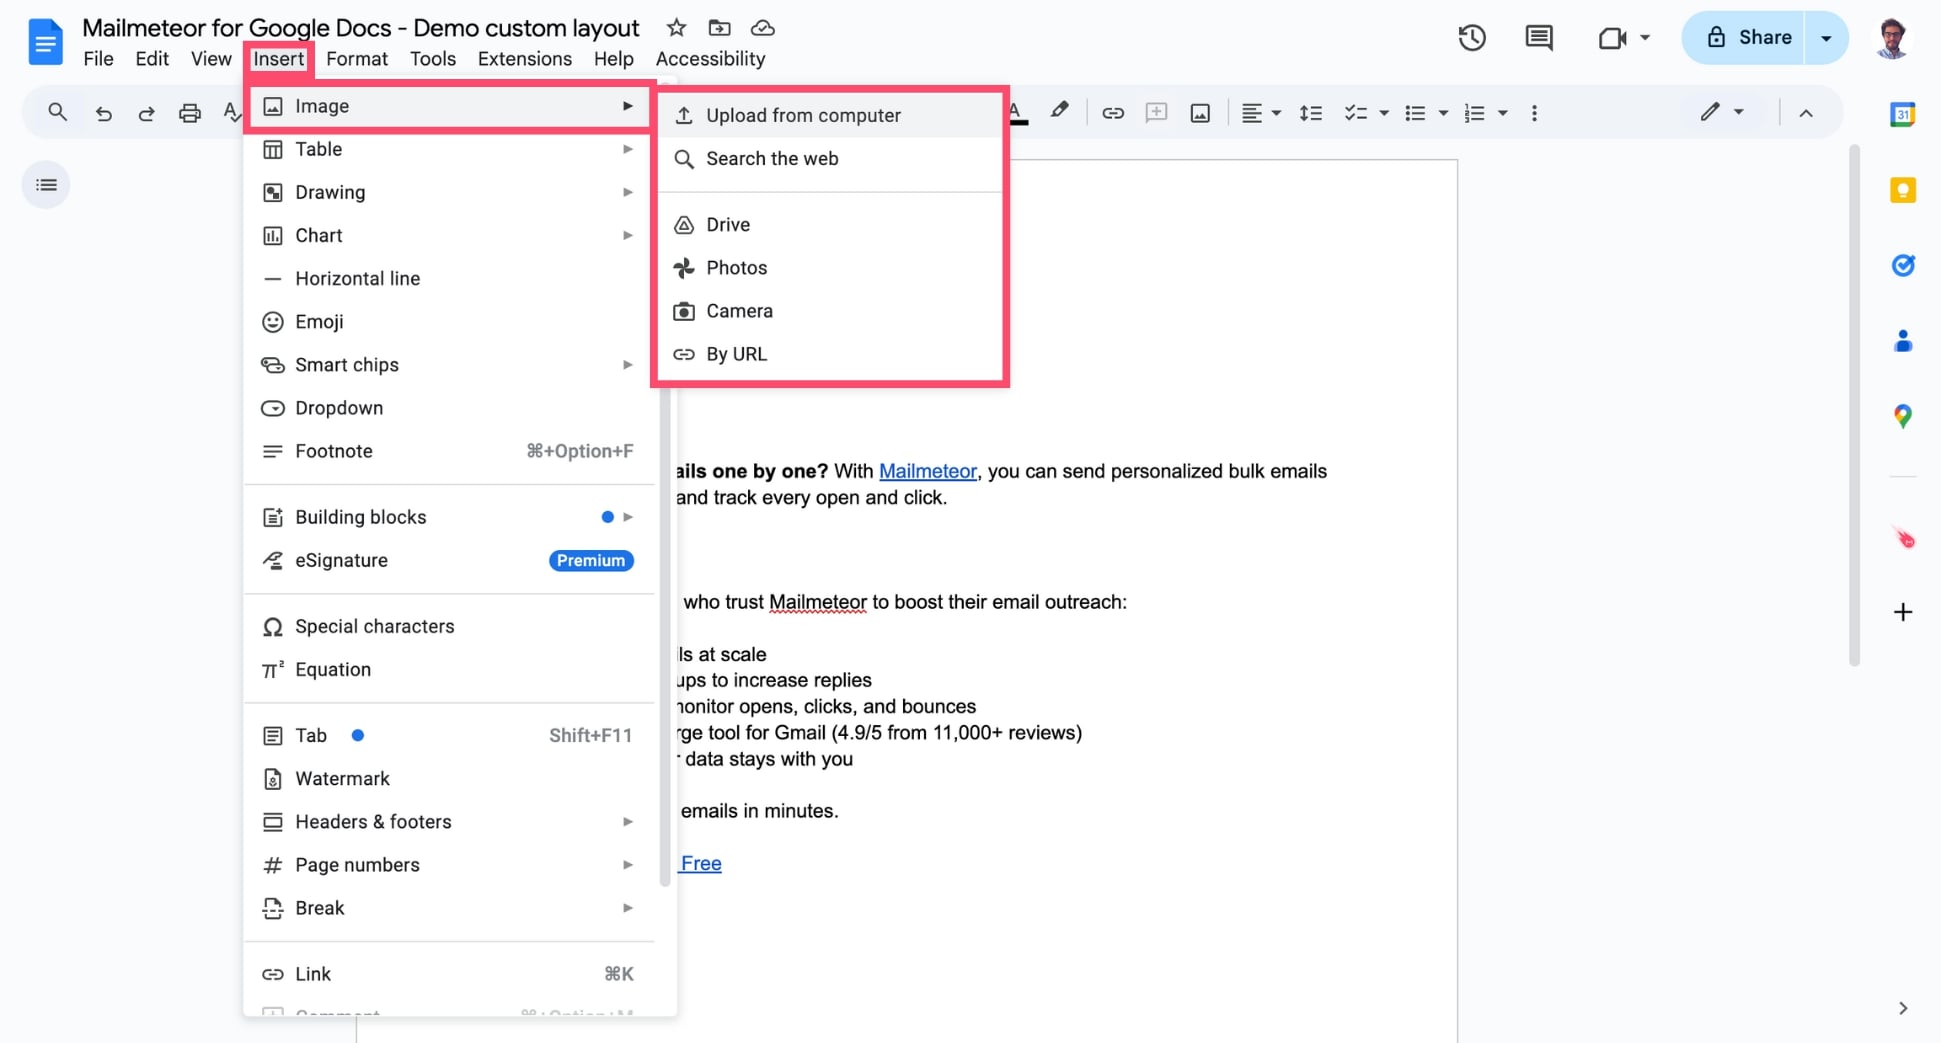
Task: Insert a link from toolbar
Action: click(x=1112, y=113)
